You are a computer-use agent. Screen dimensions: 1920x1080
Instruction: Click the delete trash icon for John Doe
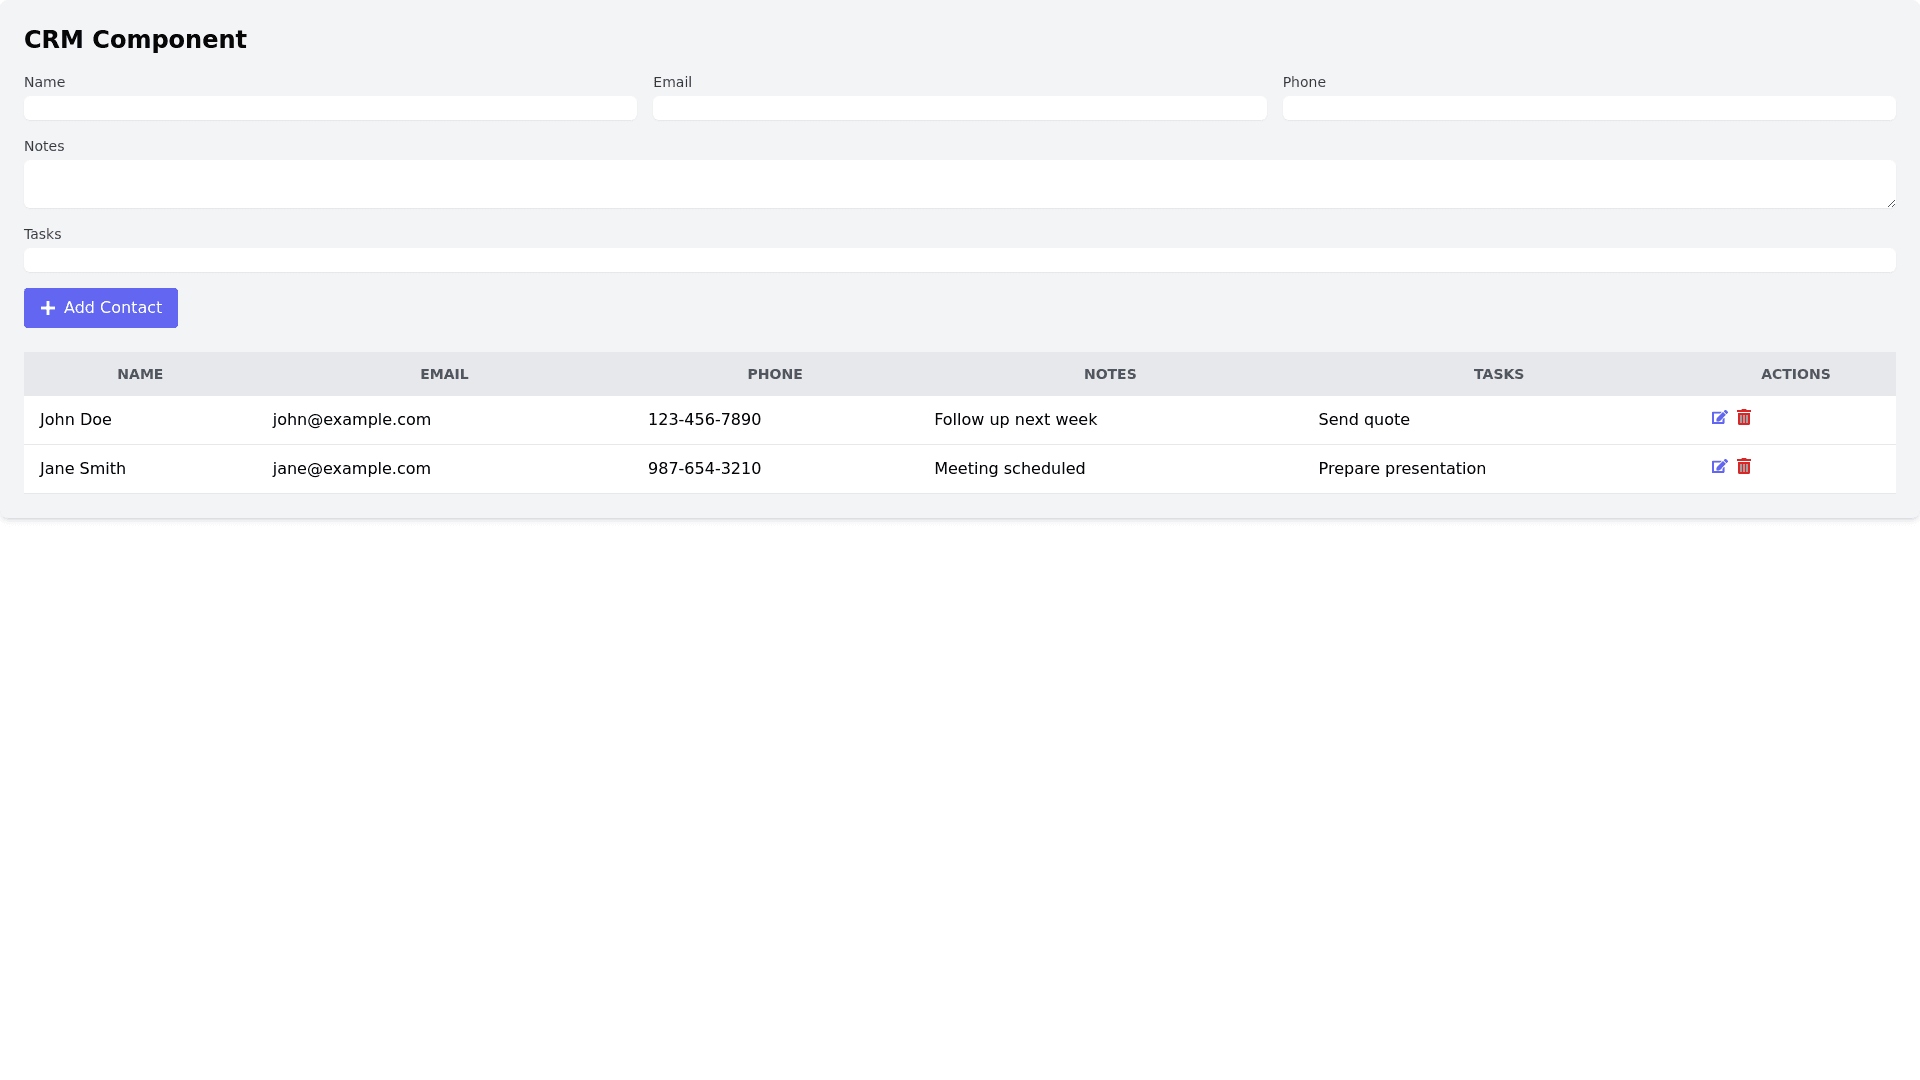[x=1744, y=418]
